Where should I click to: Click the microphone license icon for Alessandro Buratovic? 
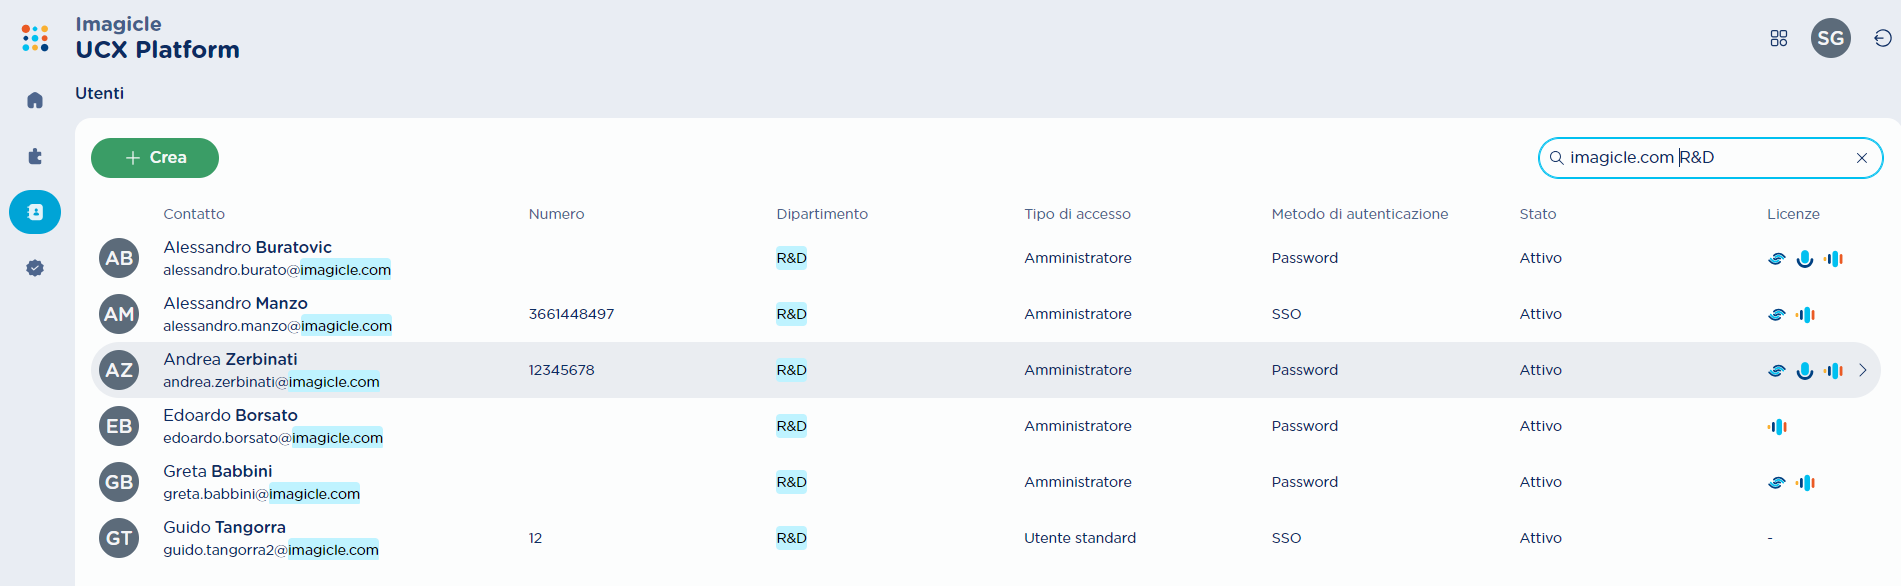(1804, 259)
